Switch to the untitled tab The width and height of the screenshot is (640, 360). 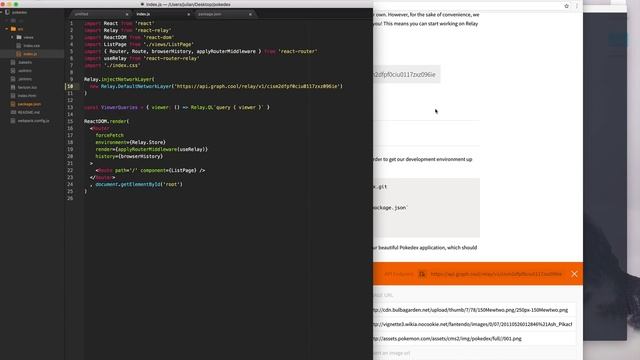100,14
